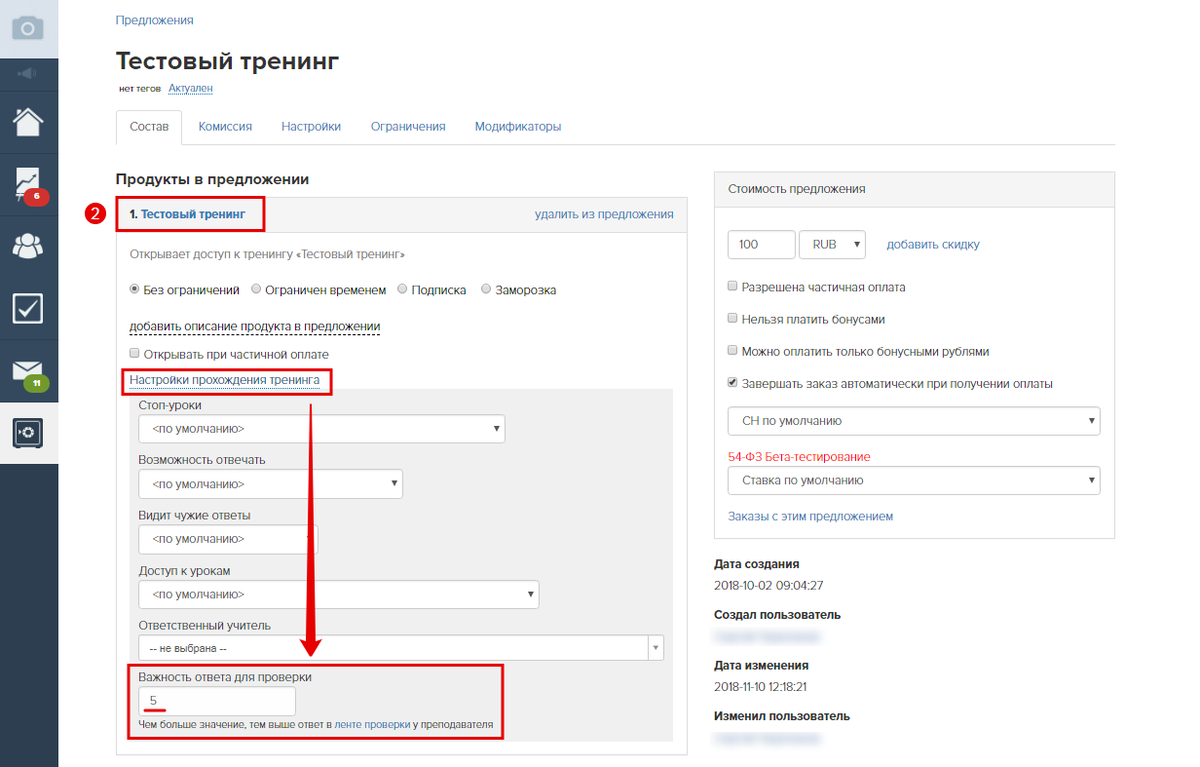Open the messages envelope icon in sidebar
Screen dimensions: 1200x767
[28, 371]
